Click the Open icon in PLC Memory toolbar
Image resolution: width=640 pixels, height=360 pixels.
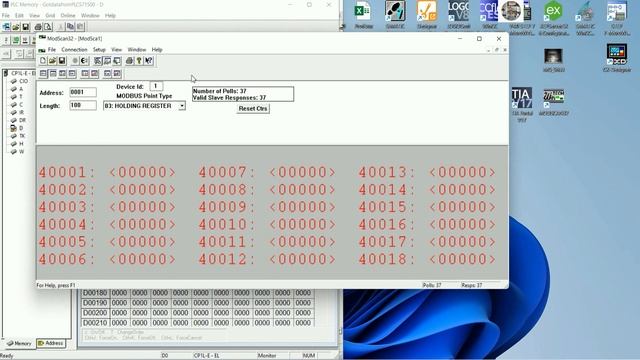click(x=16, y=27)
